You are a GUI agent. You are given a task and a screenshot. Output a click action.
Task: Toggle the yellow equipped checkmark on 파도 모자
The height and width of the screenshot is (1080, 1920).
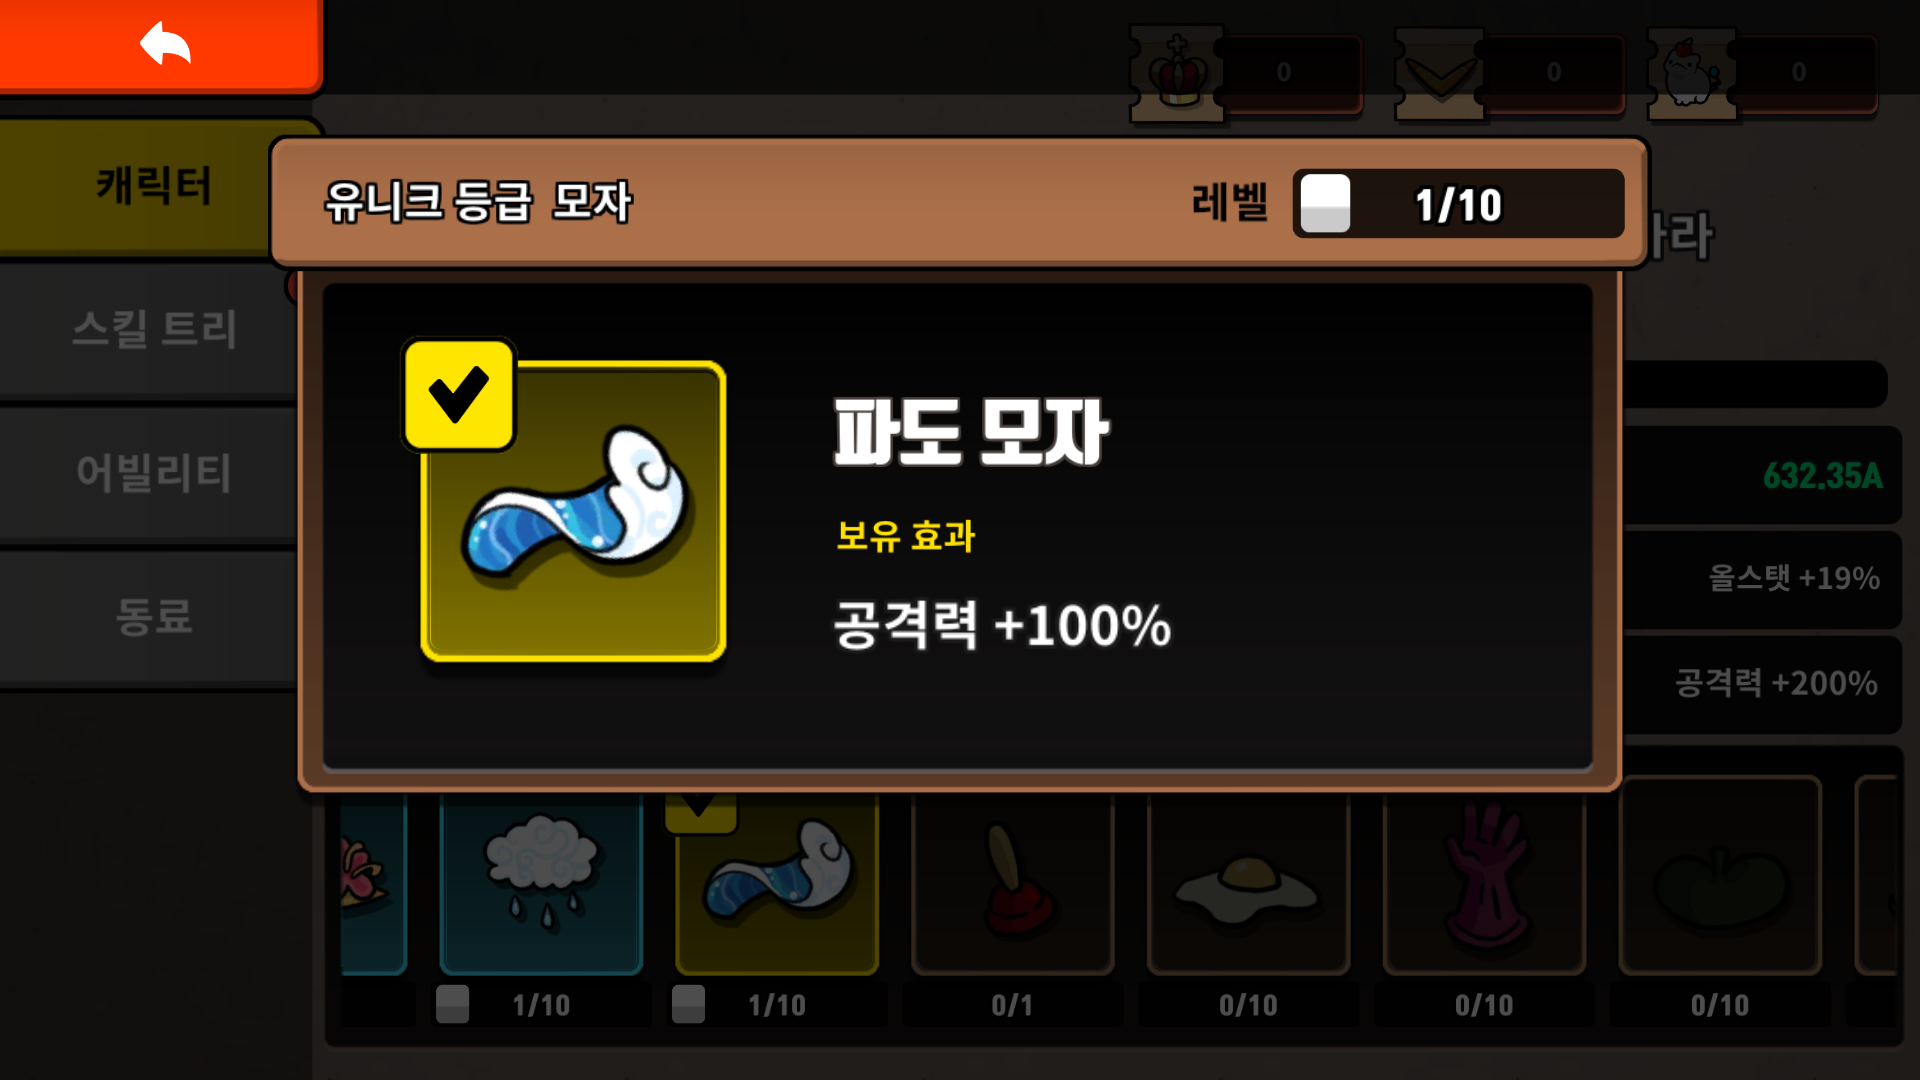click(459, 394)
